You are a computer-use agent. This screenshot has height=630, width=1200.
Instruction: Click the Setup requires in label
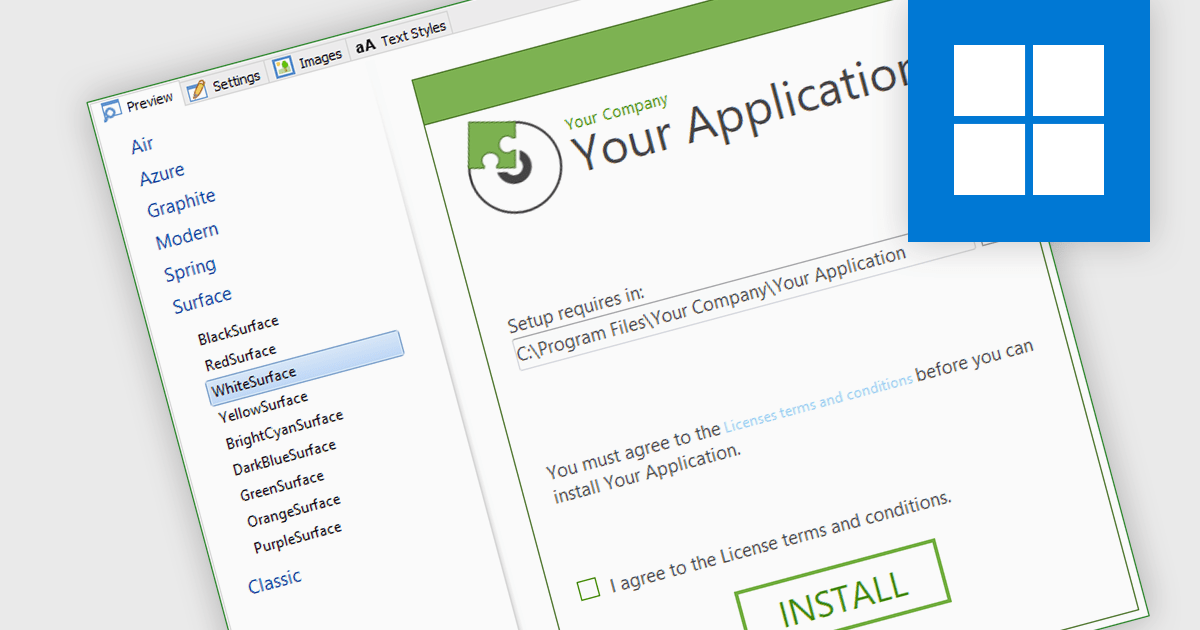[576, 310]
